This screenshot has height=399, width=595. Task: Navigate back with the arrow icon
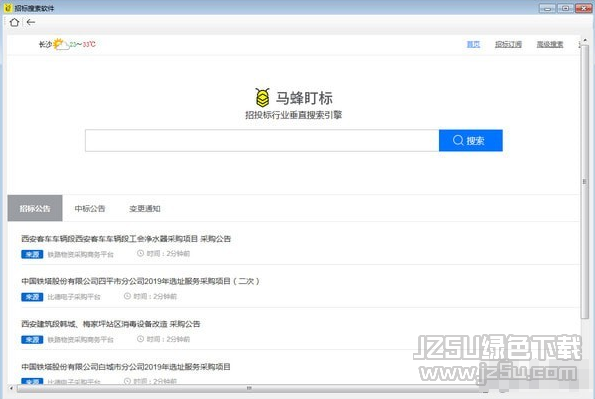[x=31, y=22]
